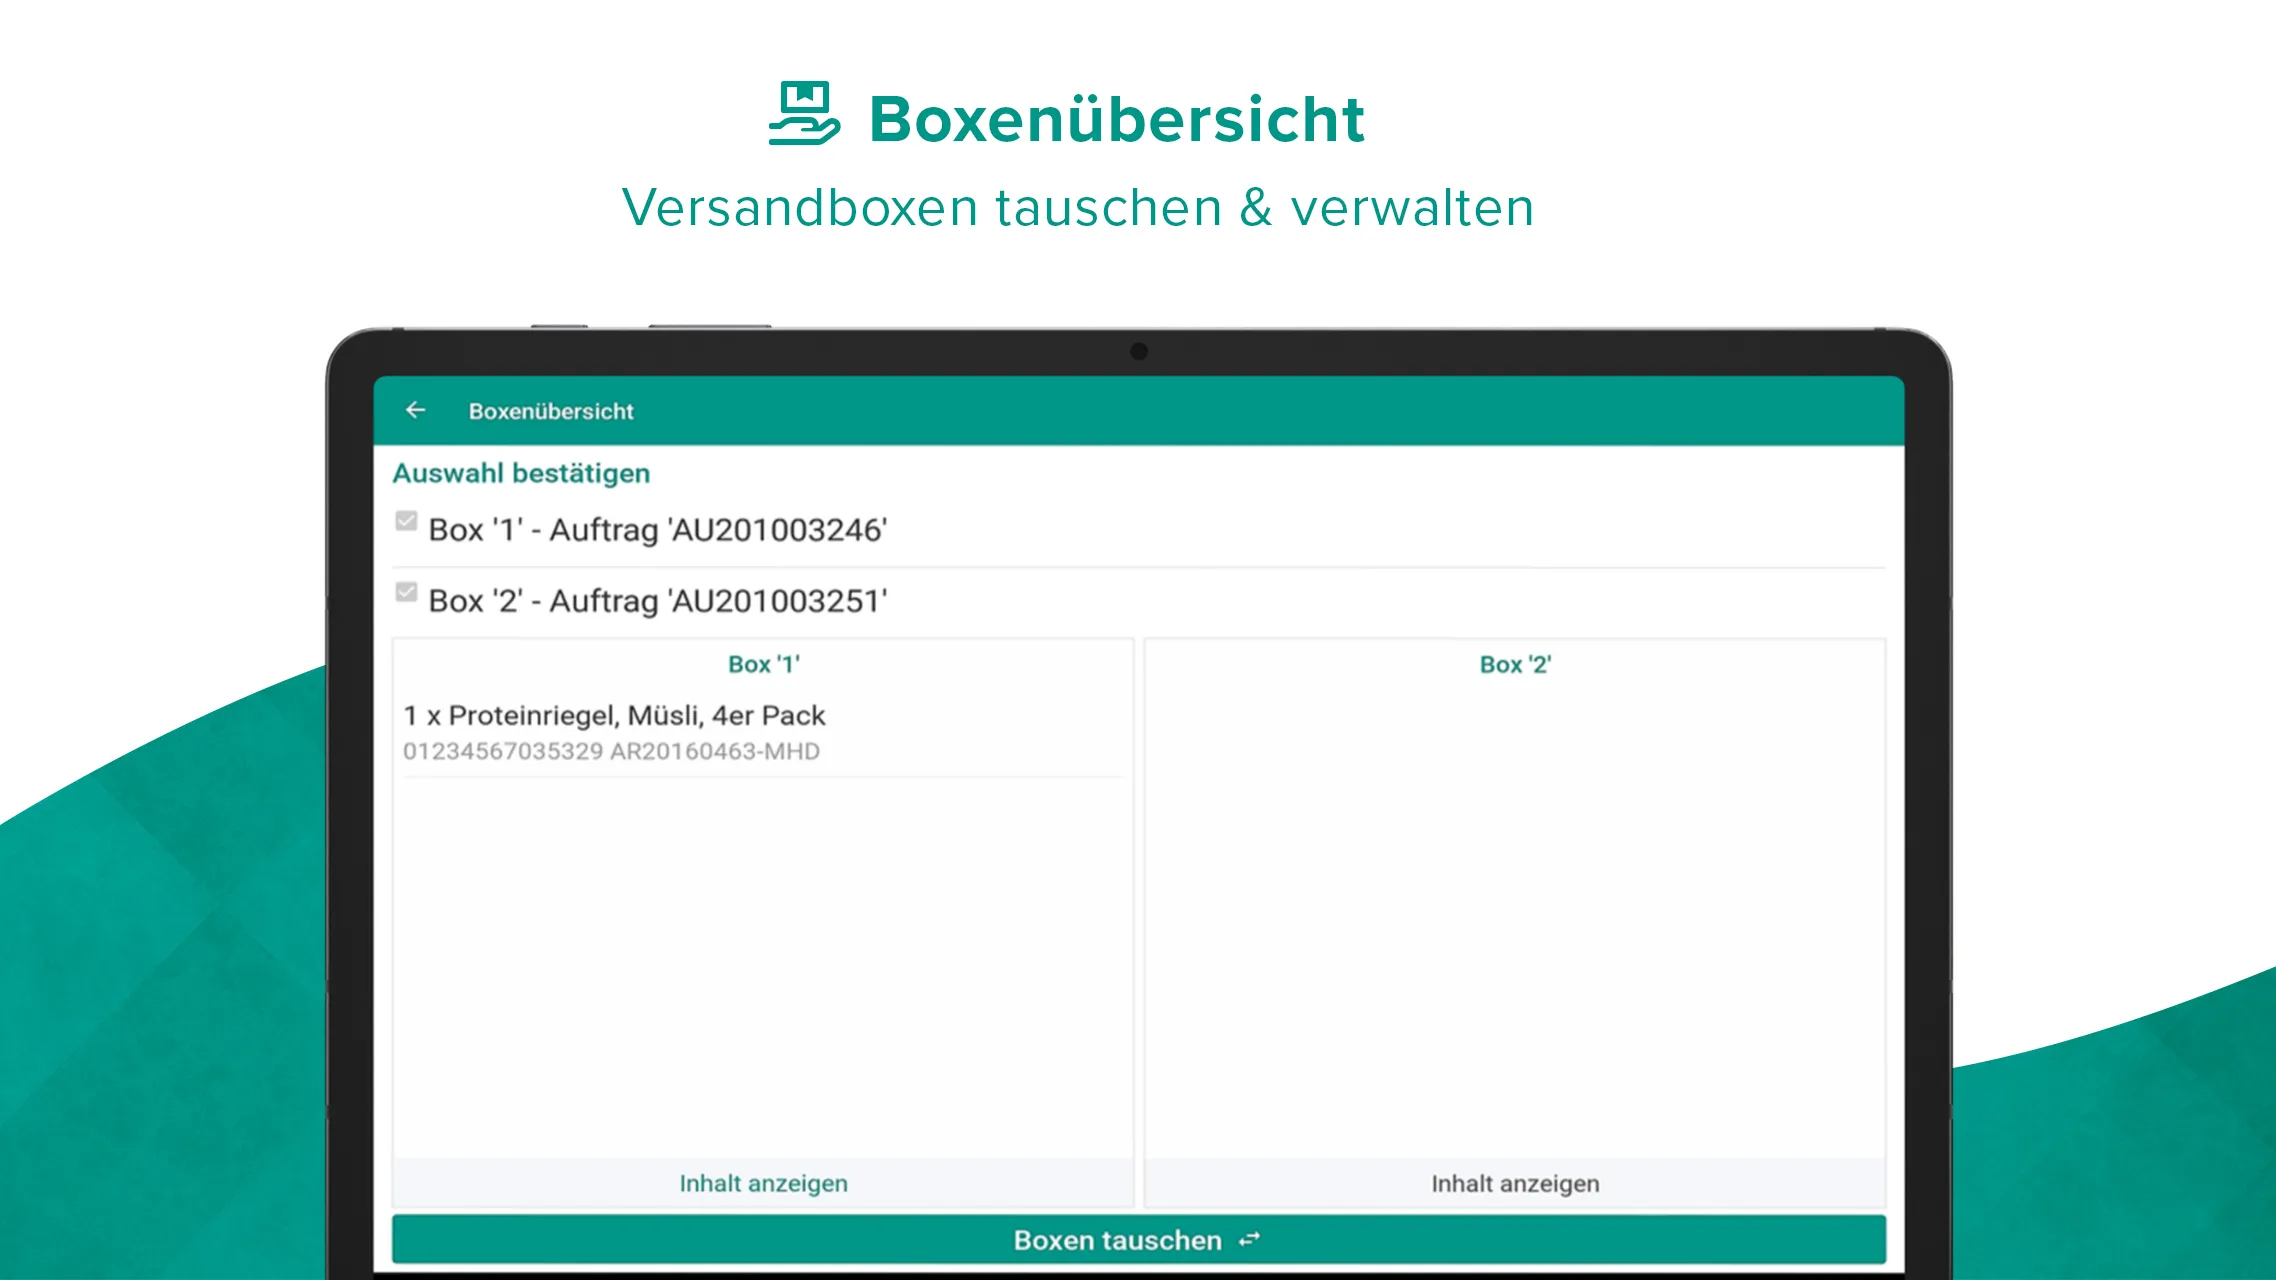Click the Boxenübersicht title in the app bar
Viewport: 2276px width, 1280px height.
[x=551, y=411]
